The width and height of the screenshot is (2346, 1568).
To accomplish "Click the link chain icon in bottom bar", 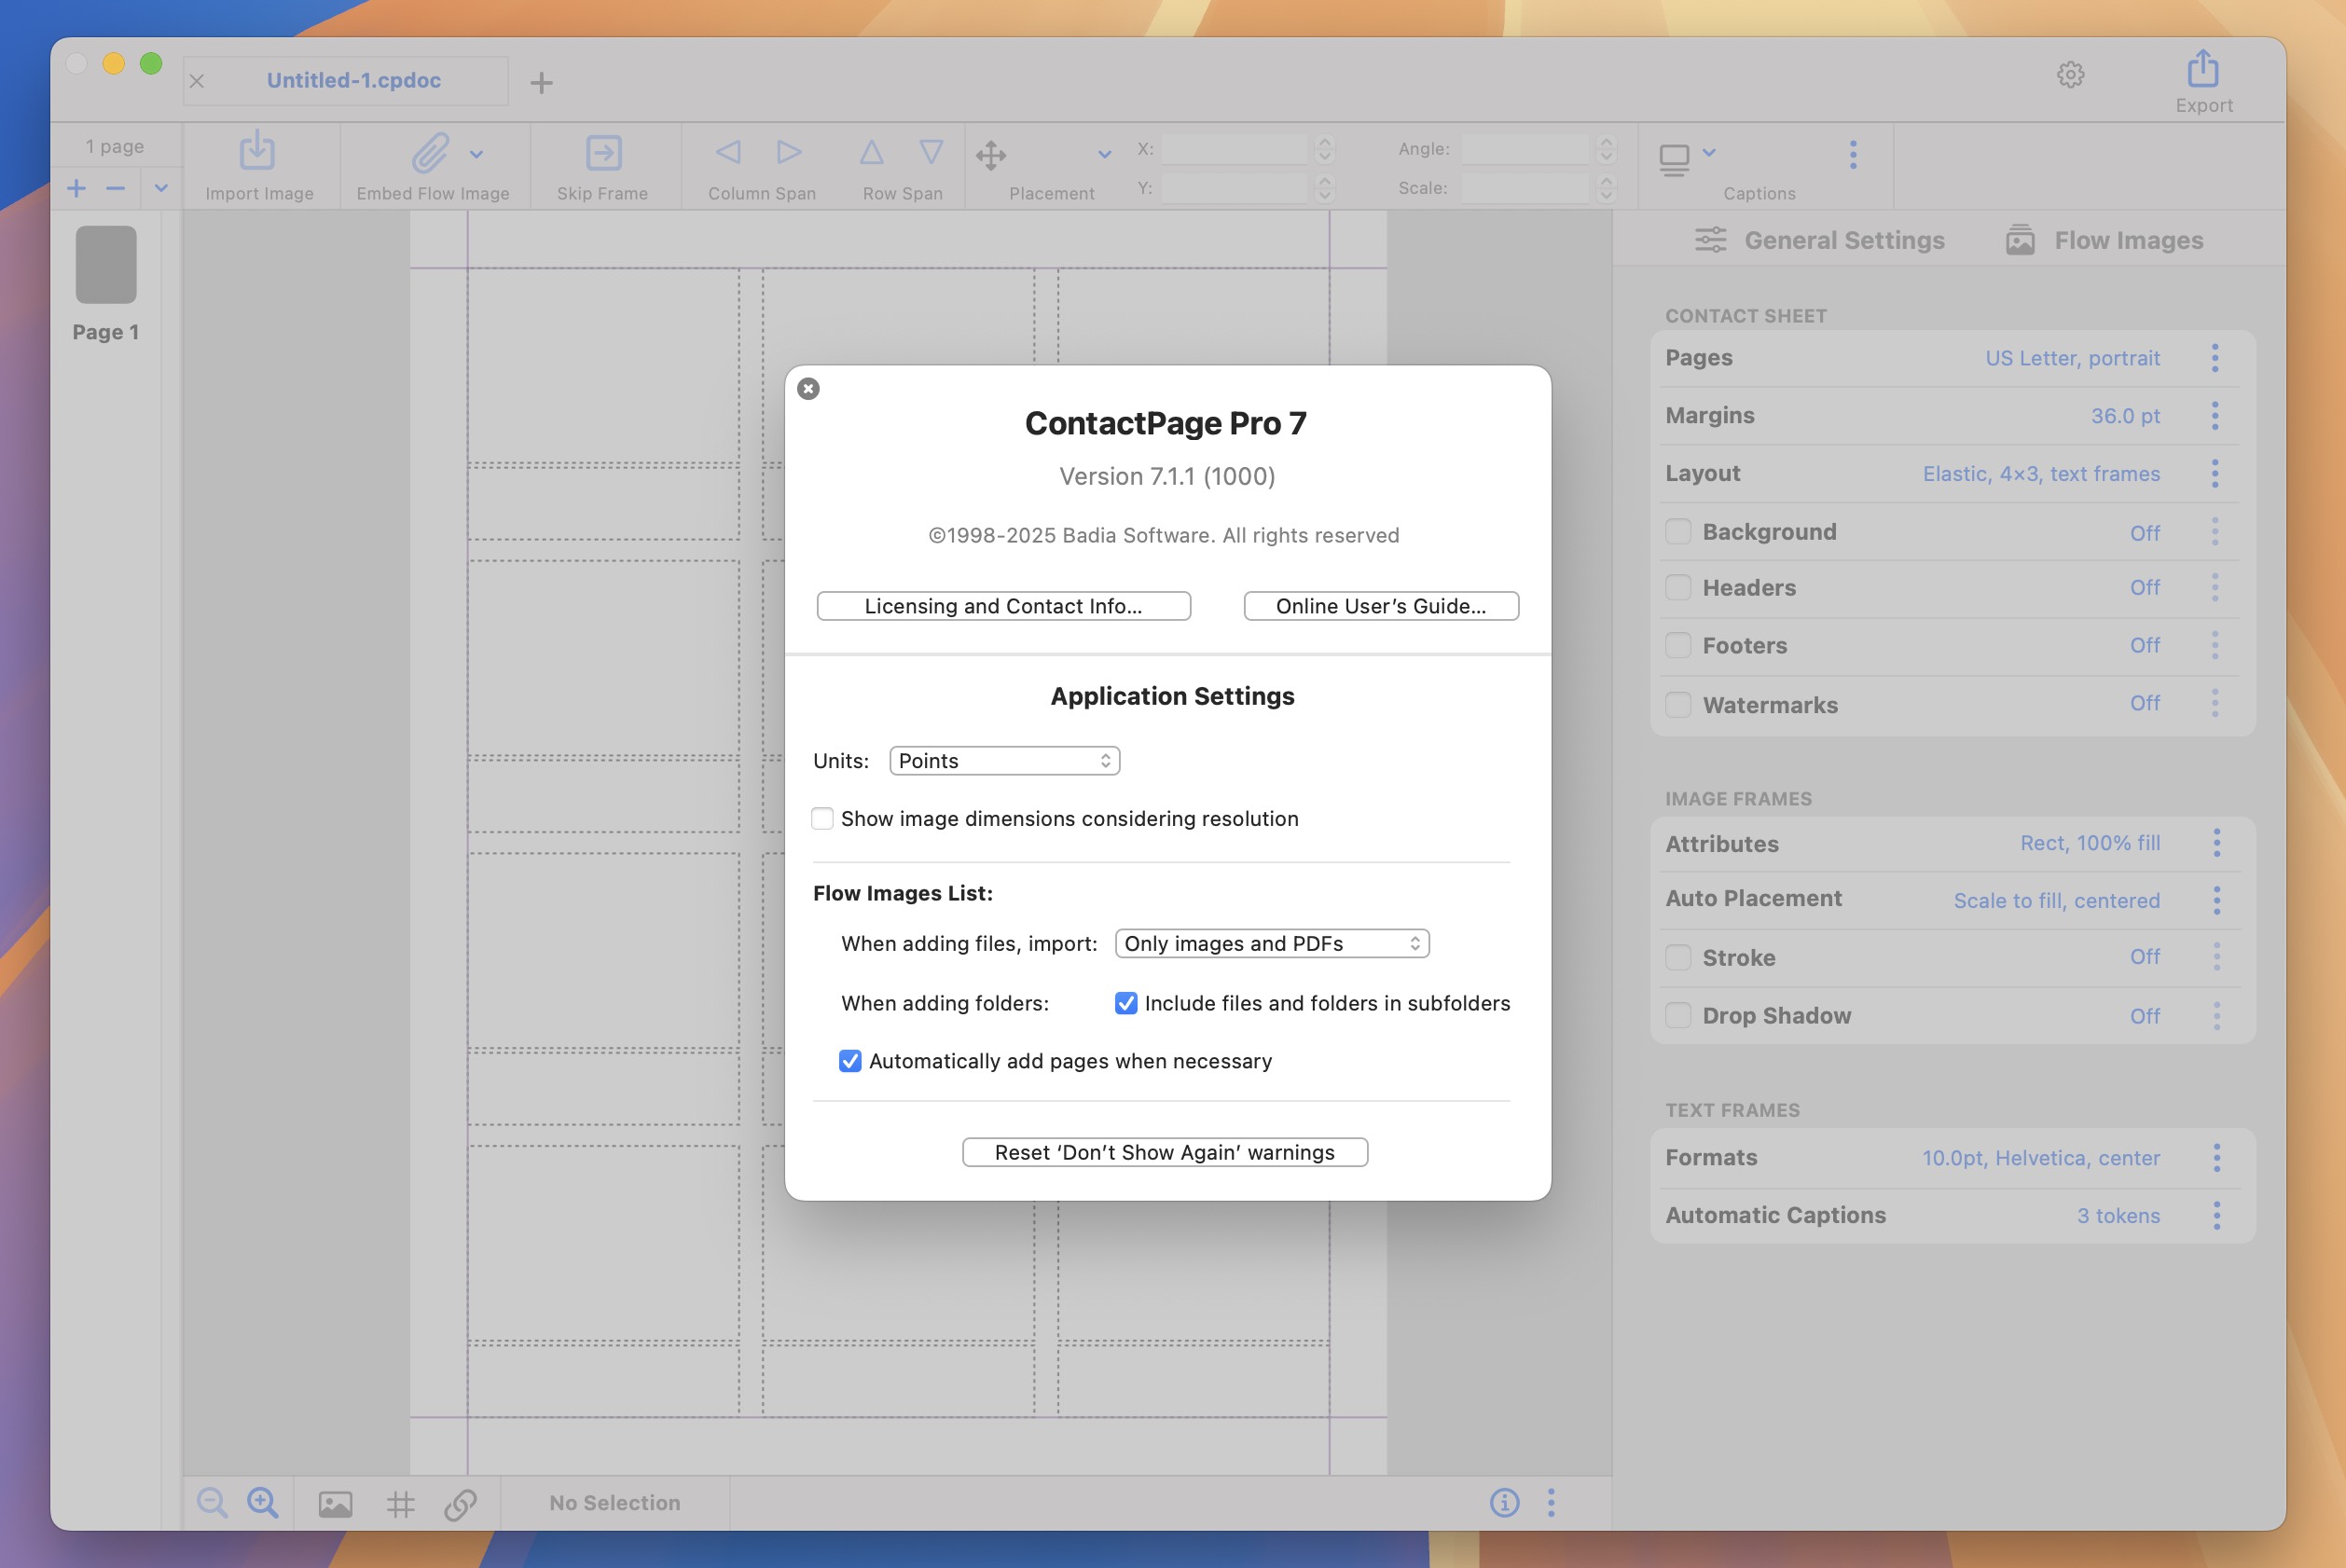I will (460, 1504).
